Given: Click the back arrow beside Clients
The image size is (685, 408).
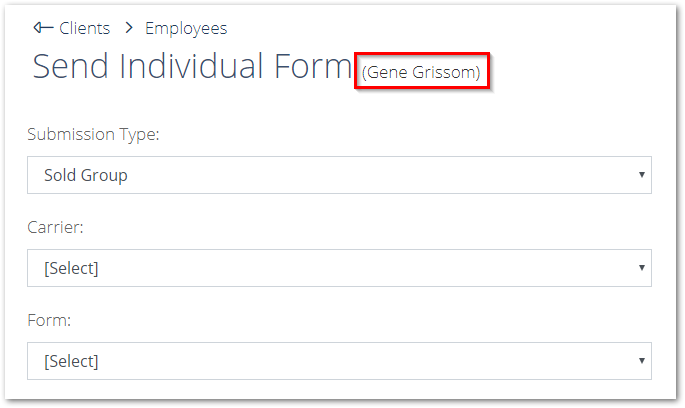Looking at the screenshot, I should 42,28.
